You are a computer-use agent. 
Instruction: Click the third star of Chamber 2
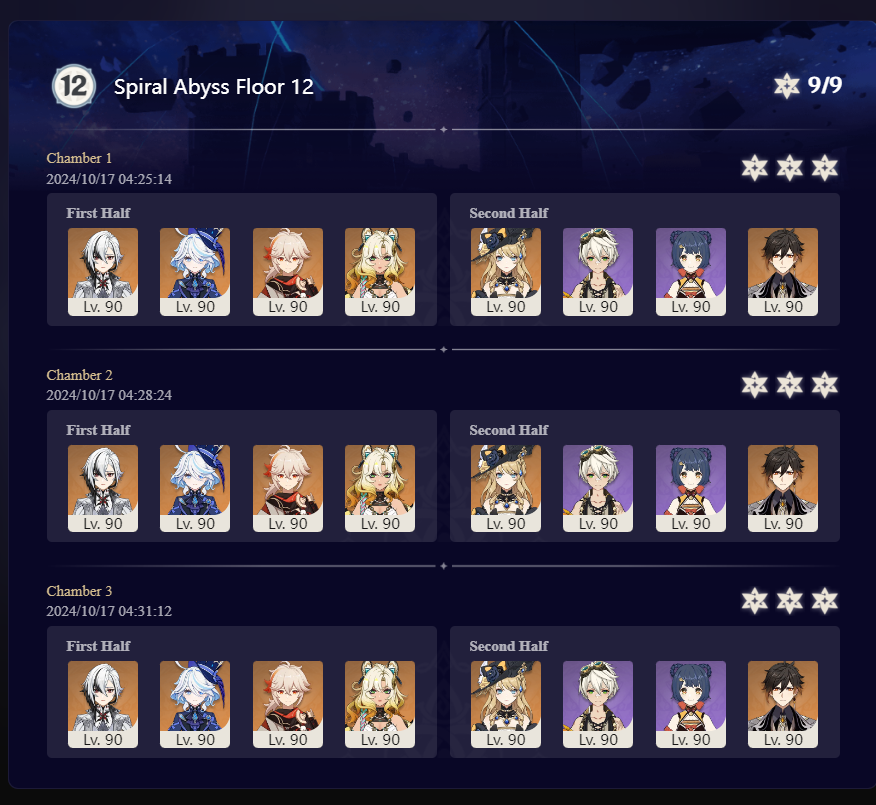click(x=825, y=384)
